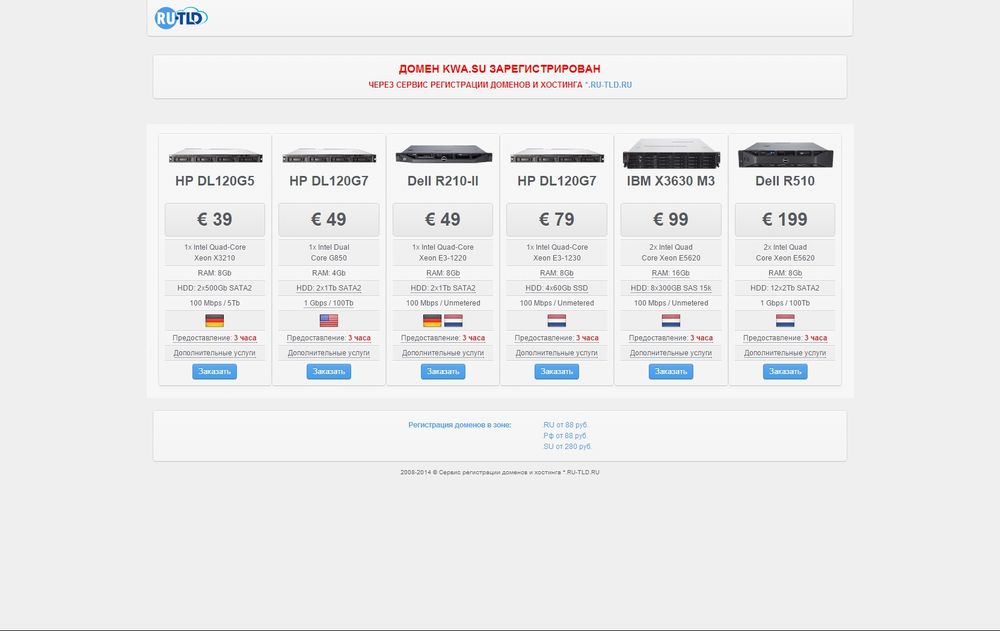Click the € 99 price box
Screen dimensions: 1000x631
coord(671,219)
